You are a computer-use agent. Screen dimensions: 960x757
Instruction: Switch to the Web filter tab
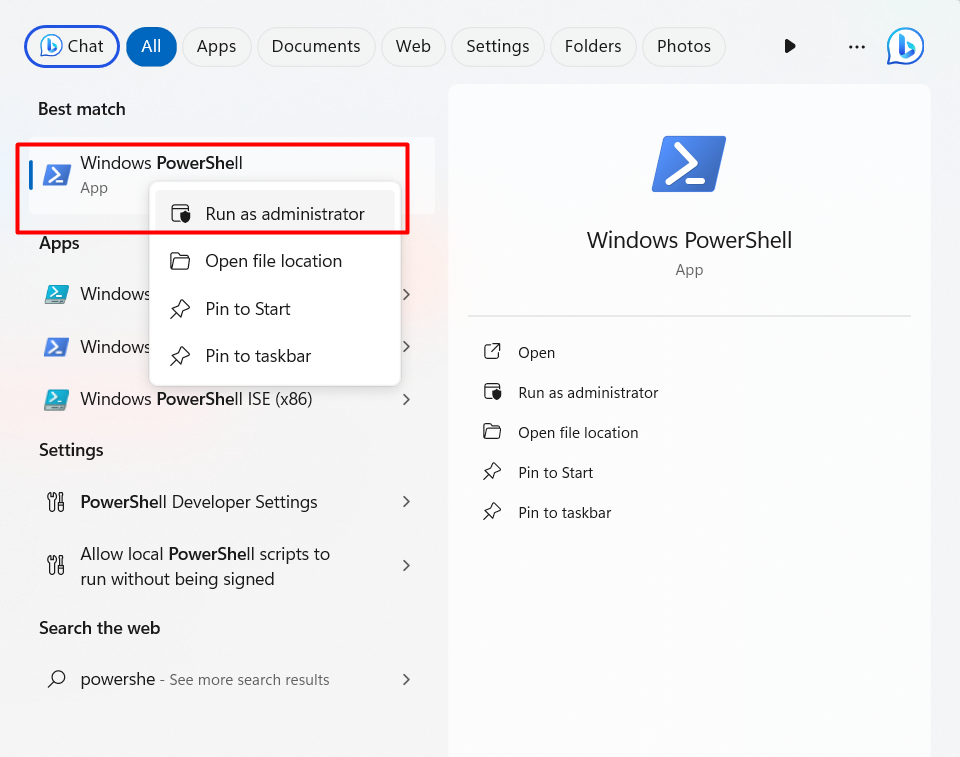pyautogui.click(x=413, y=47)
